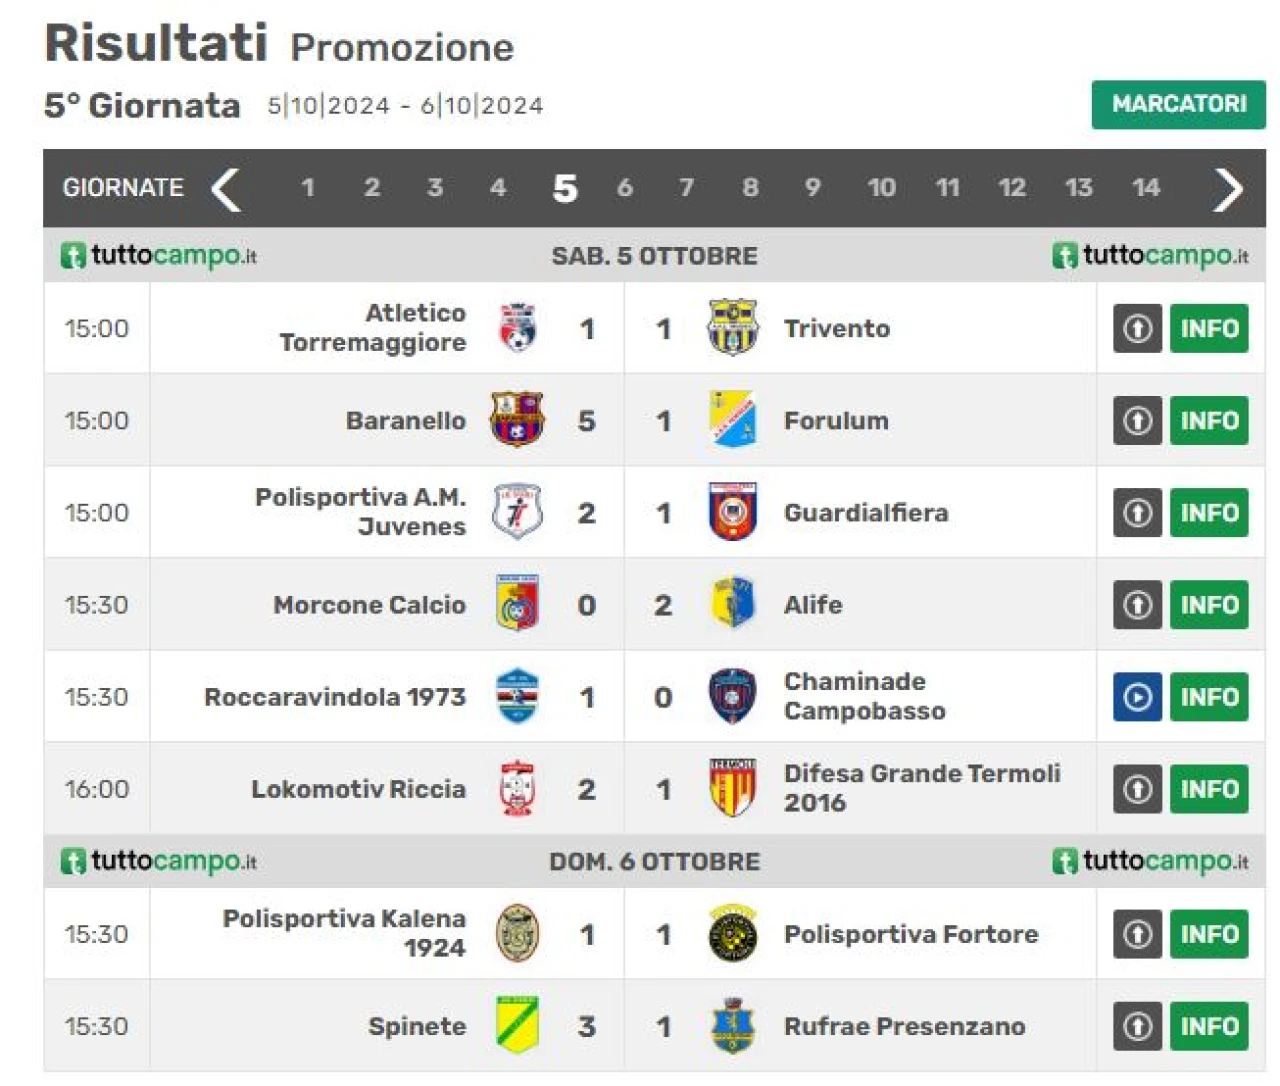The height and width of the screenshot is (1086, 1280).
Task: Click the upload icon in the Lokomotiv Riccia row
Action: 1137,789
